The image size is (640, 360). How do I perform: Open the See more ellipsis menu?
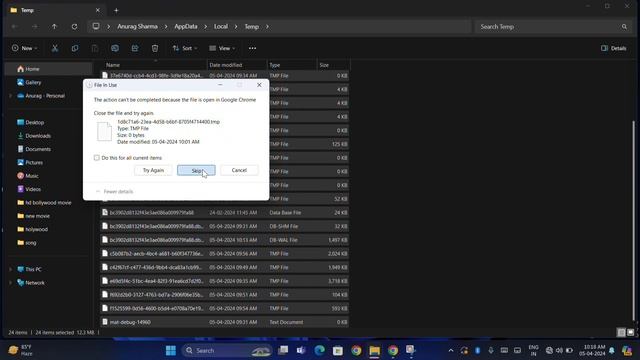coord(252,48)
